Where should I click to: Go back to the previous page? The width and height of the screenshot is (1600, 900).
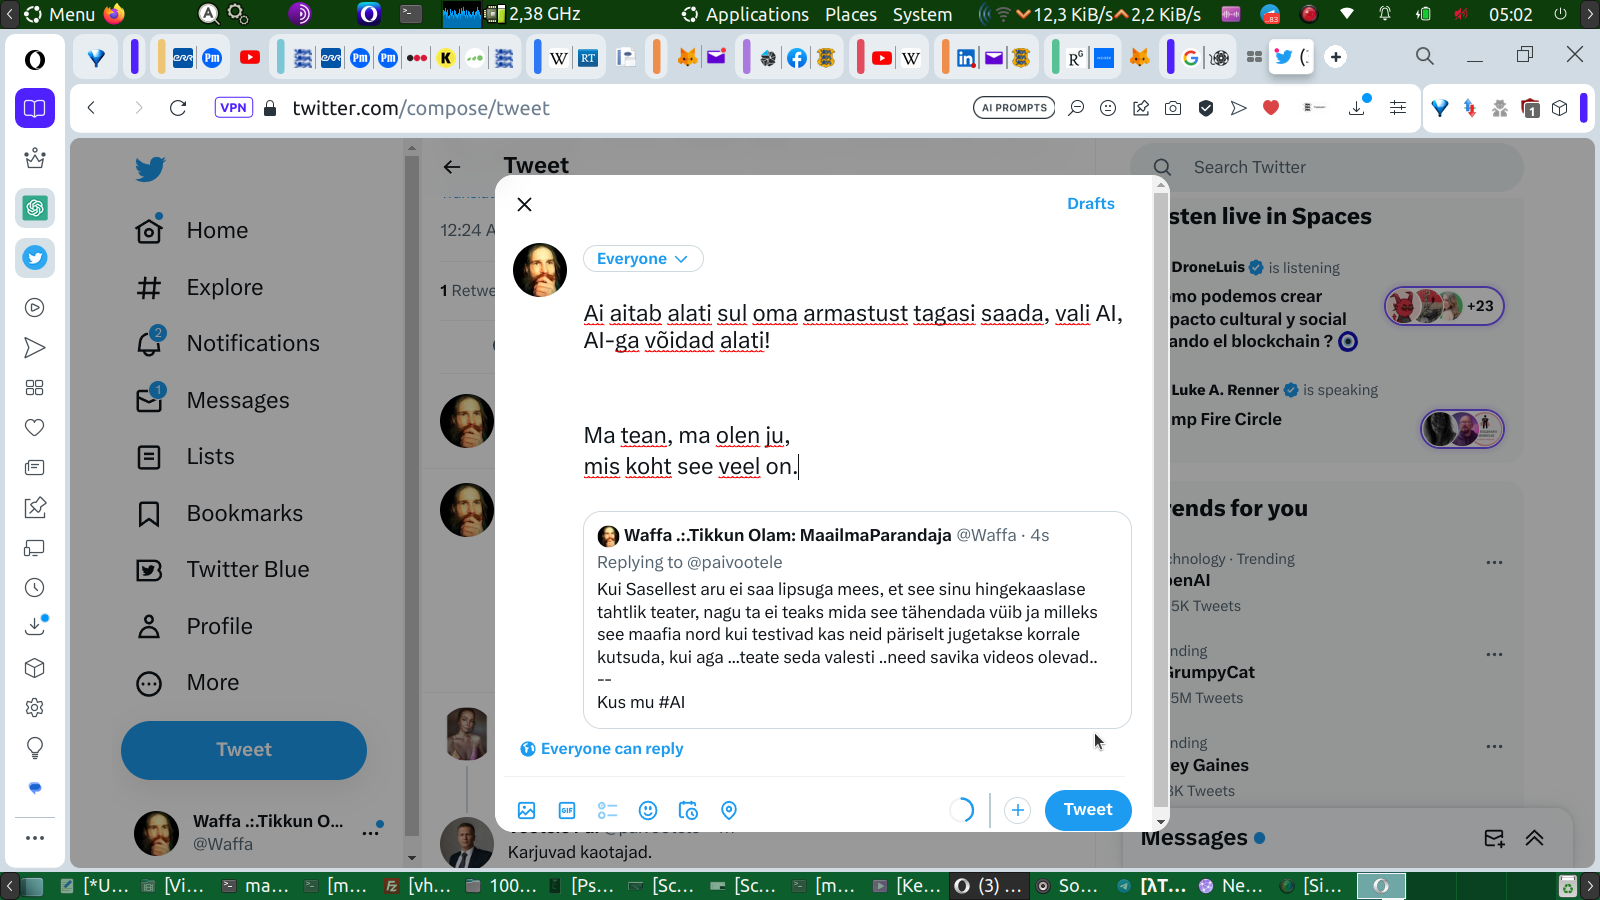tap(91, 108)
